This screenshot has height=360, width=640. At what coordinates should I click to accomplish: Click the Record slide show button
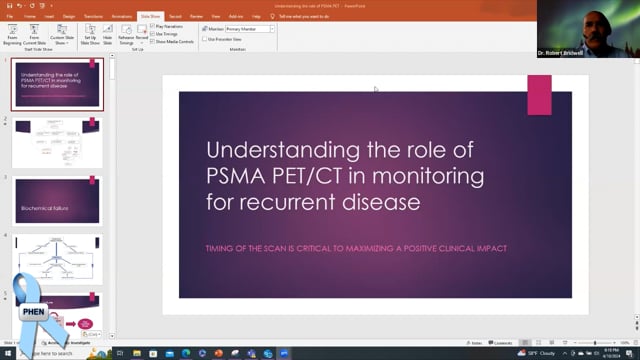click(x=142, y=32)
